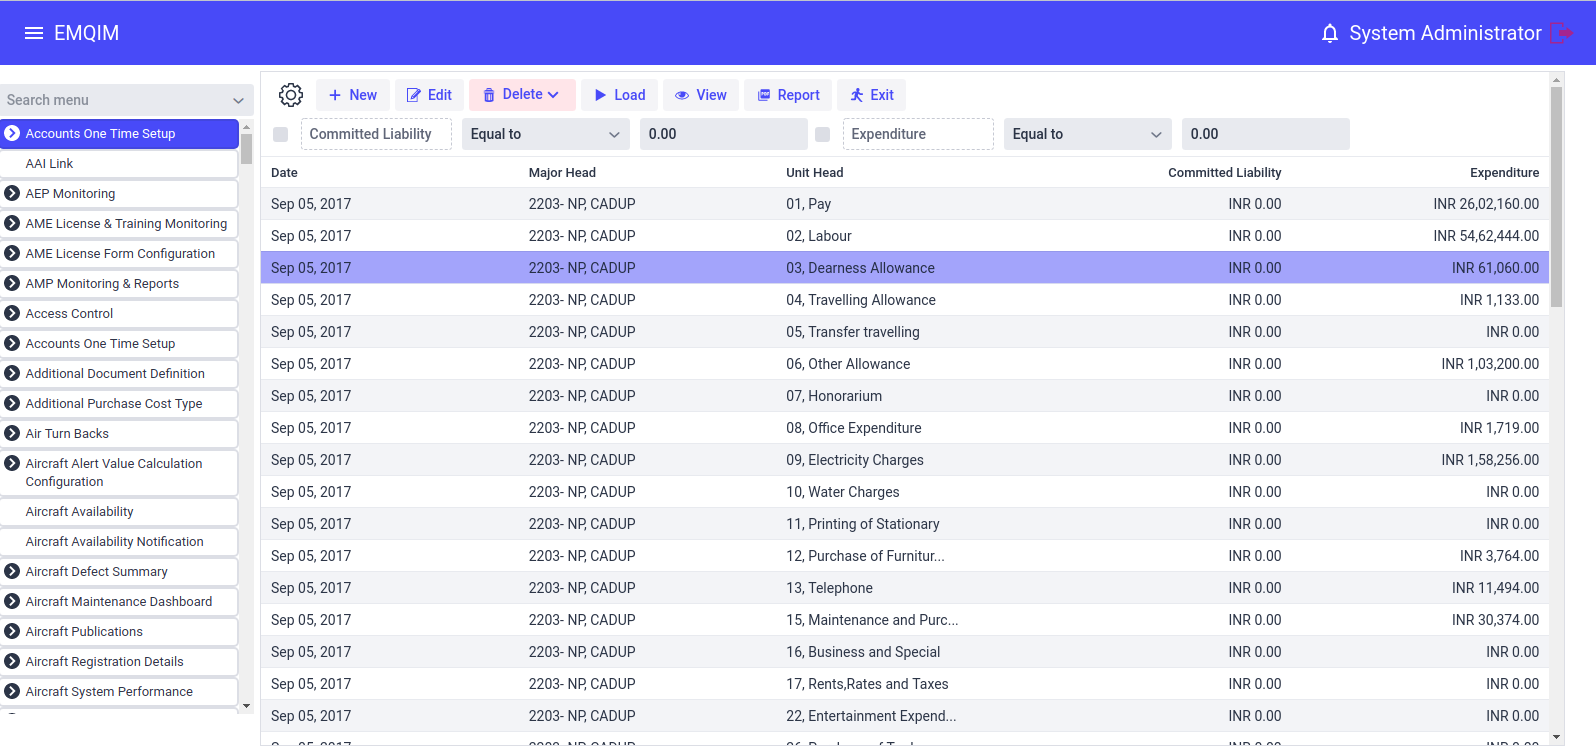Expand AEP Monitoring arrow icon
This screenshot has width=1596, height=756.
[x=12, y=193]
